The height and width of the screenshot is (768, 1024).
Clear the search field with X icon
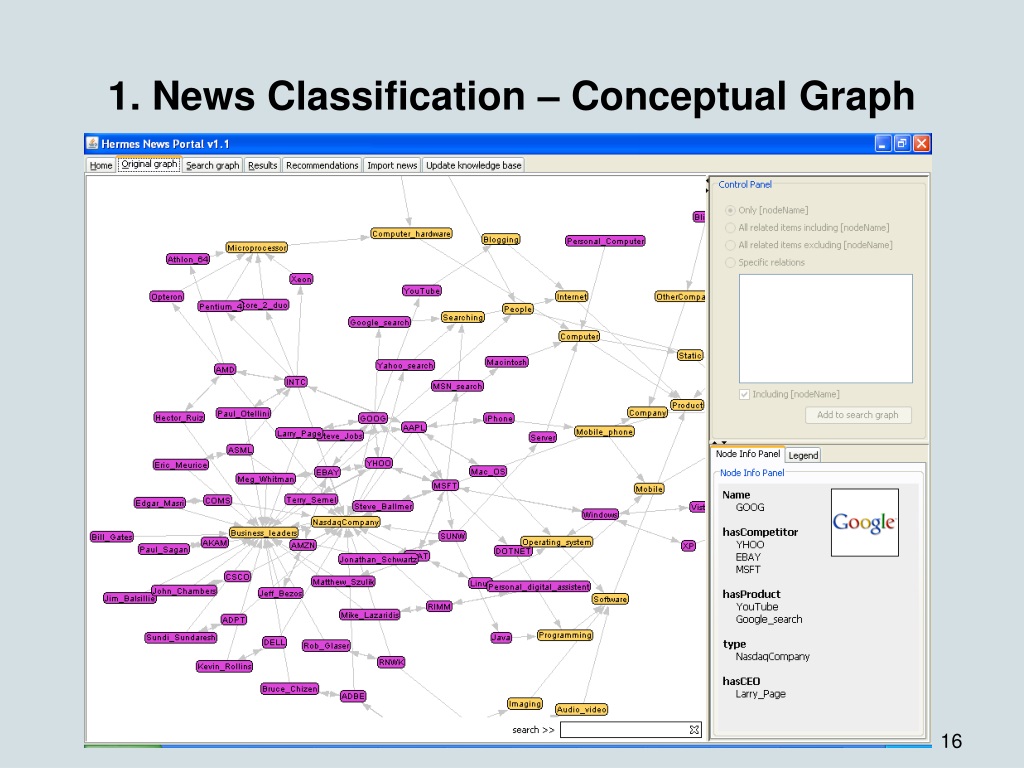pyautogui.click(x=695, y=729)
